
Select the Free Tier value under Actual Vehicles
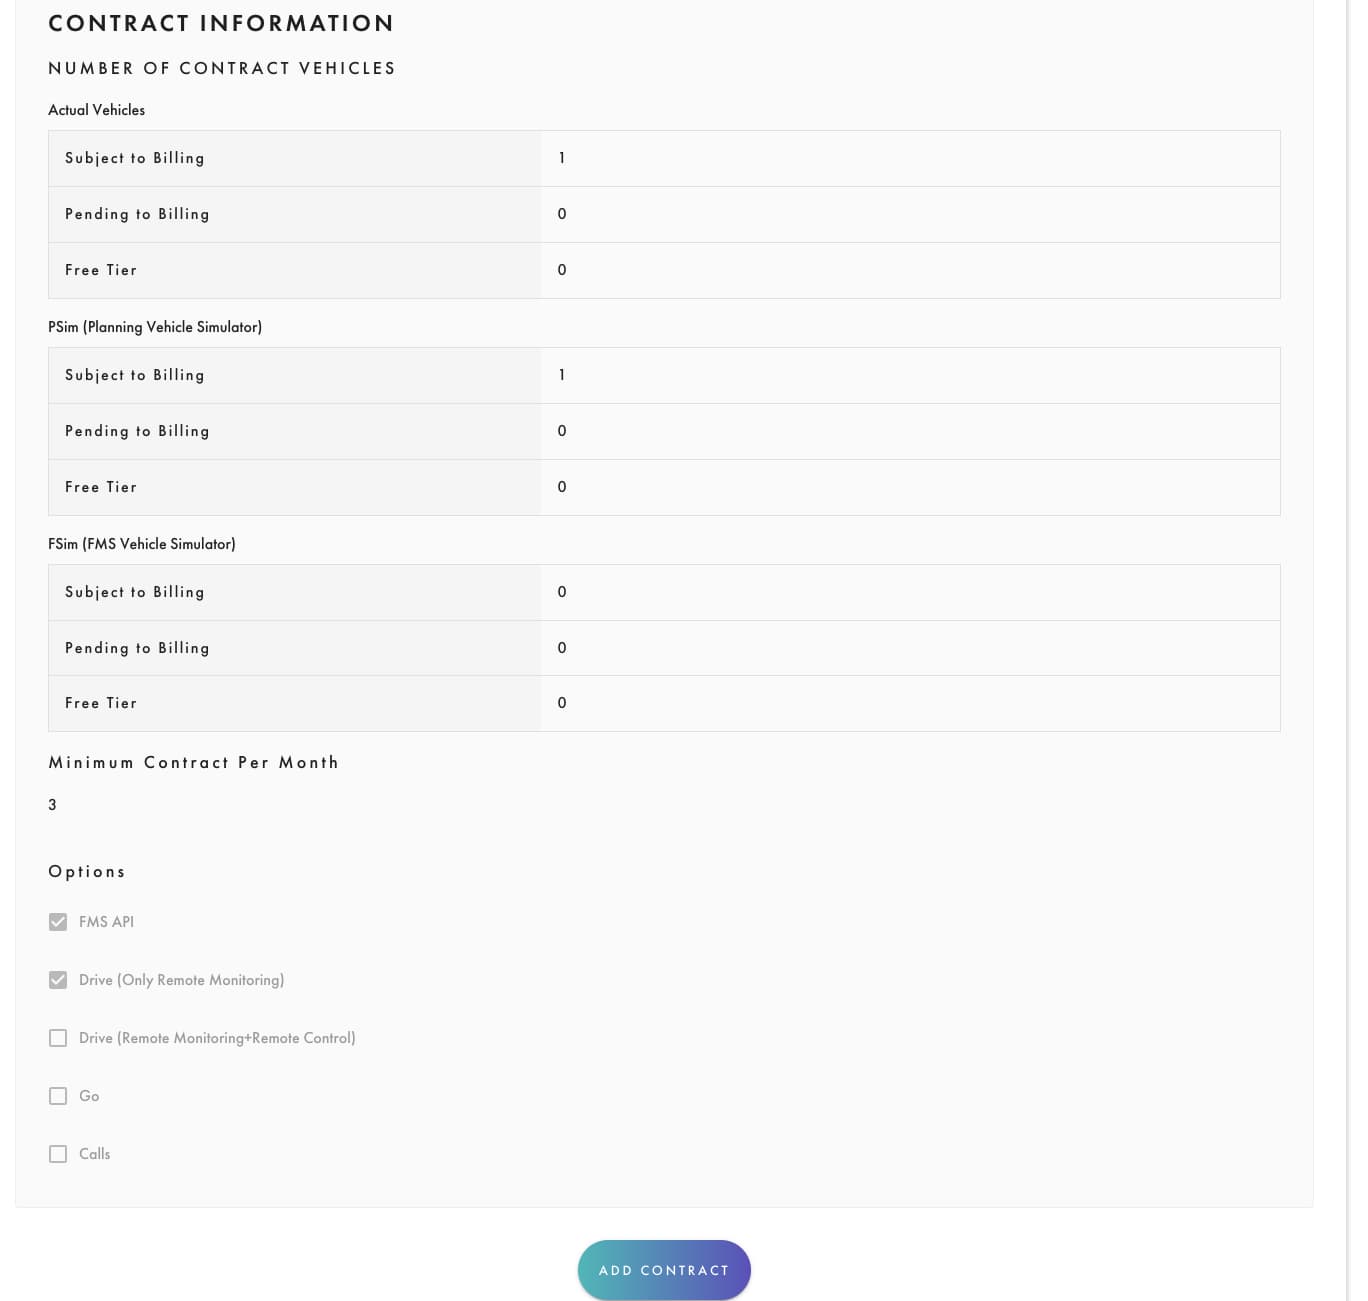(x=562, y=269)
